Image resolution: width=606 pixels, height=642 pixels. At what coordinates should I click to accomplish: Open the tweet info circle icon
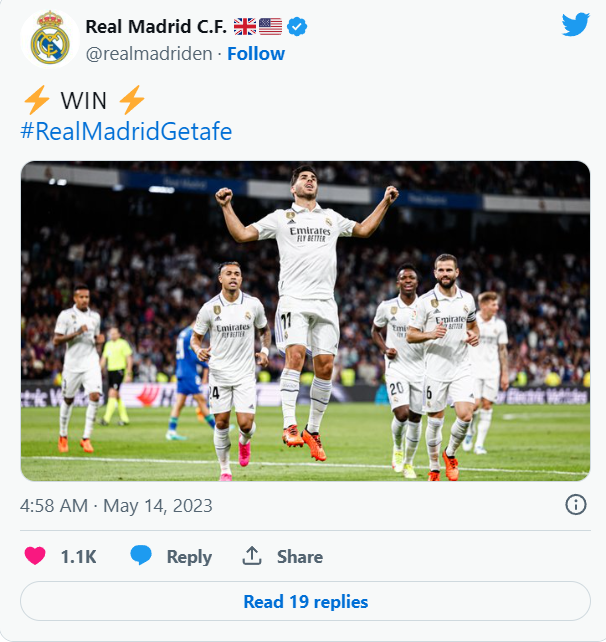pyautogui.click(x=576, y=504)
